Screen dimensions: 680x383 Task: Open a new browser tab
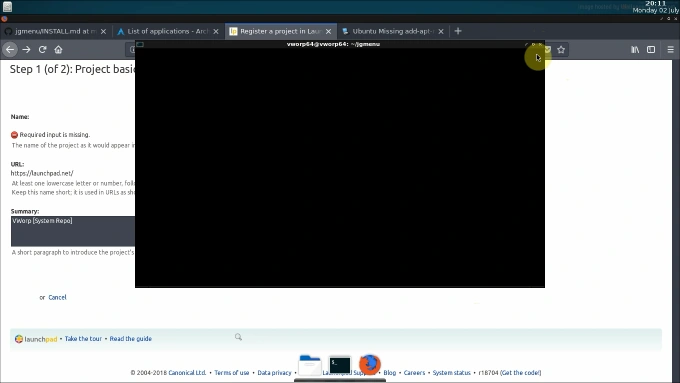458,31
